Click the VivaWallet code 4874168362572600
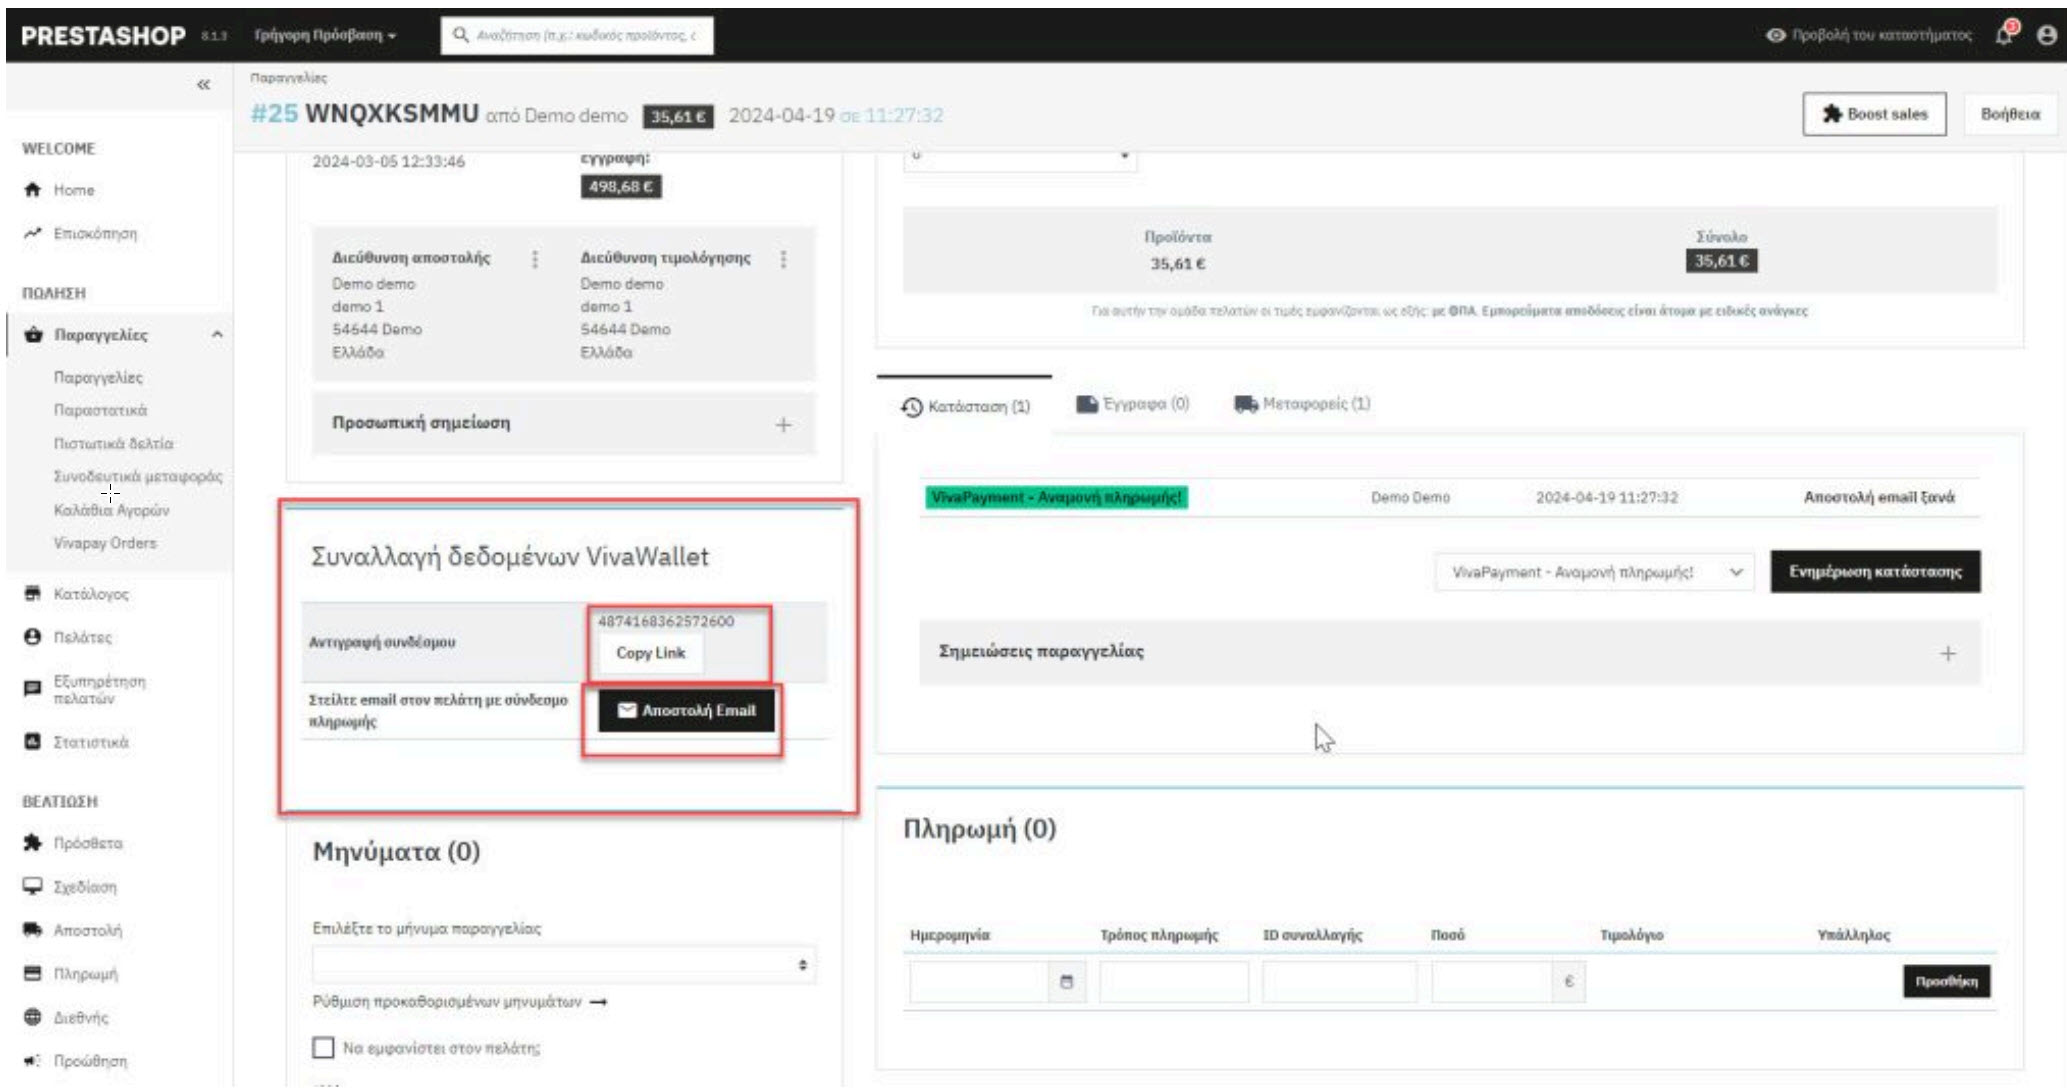 tap(665, 622)
